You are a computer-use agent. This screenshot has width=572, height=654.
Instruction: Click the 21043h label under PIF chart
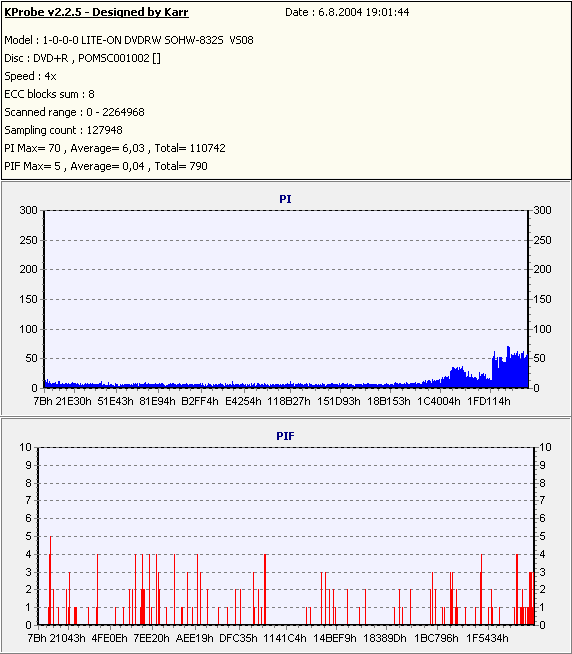point(68,638)
